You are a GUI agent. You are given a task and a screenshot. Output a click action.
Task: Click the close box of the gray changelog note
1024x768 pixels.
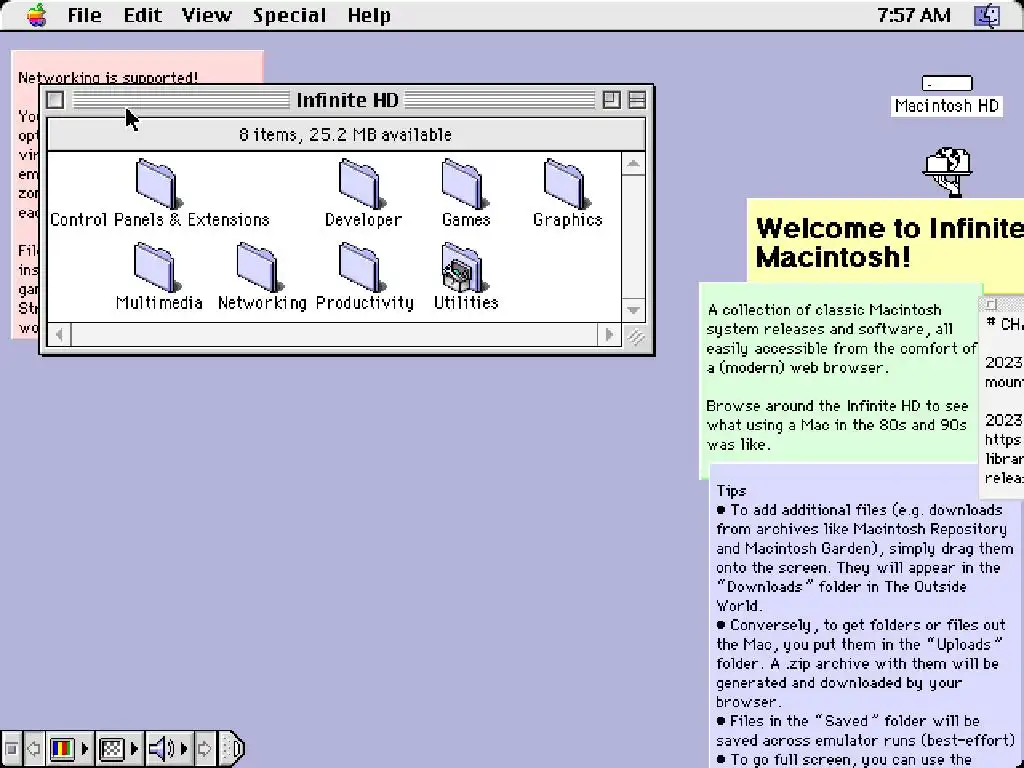pos(990,305)
